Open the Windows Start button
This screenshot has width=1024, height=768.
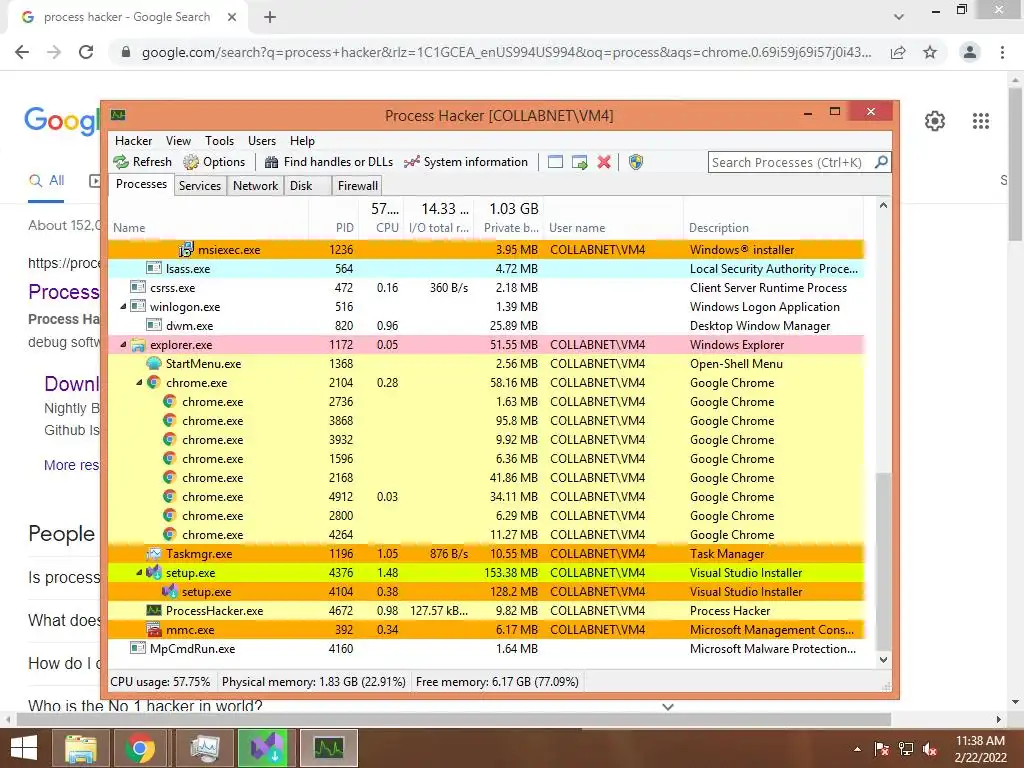(x=24, y=748)
